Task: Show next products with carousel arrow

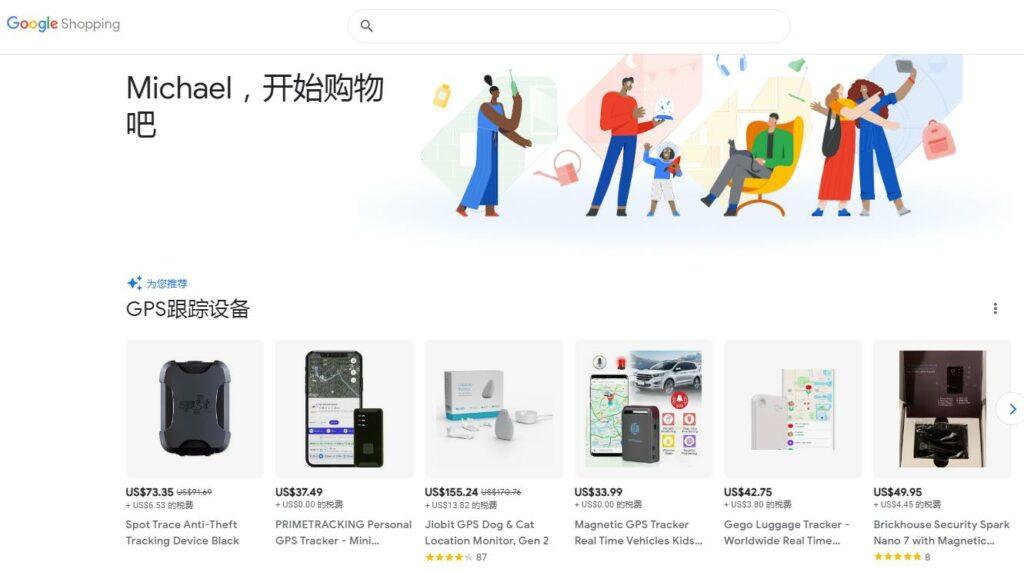Action: [1011, 409]
